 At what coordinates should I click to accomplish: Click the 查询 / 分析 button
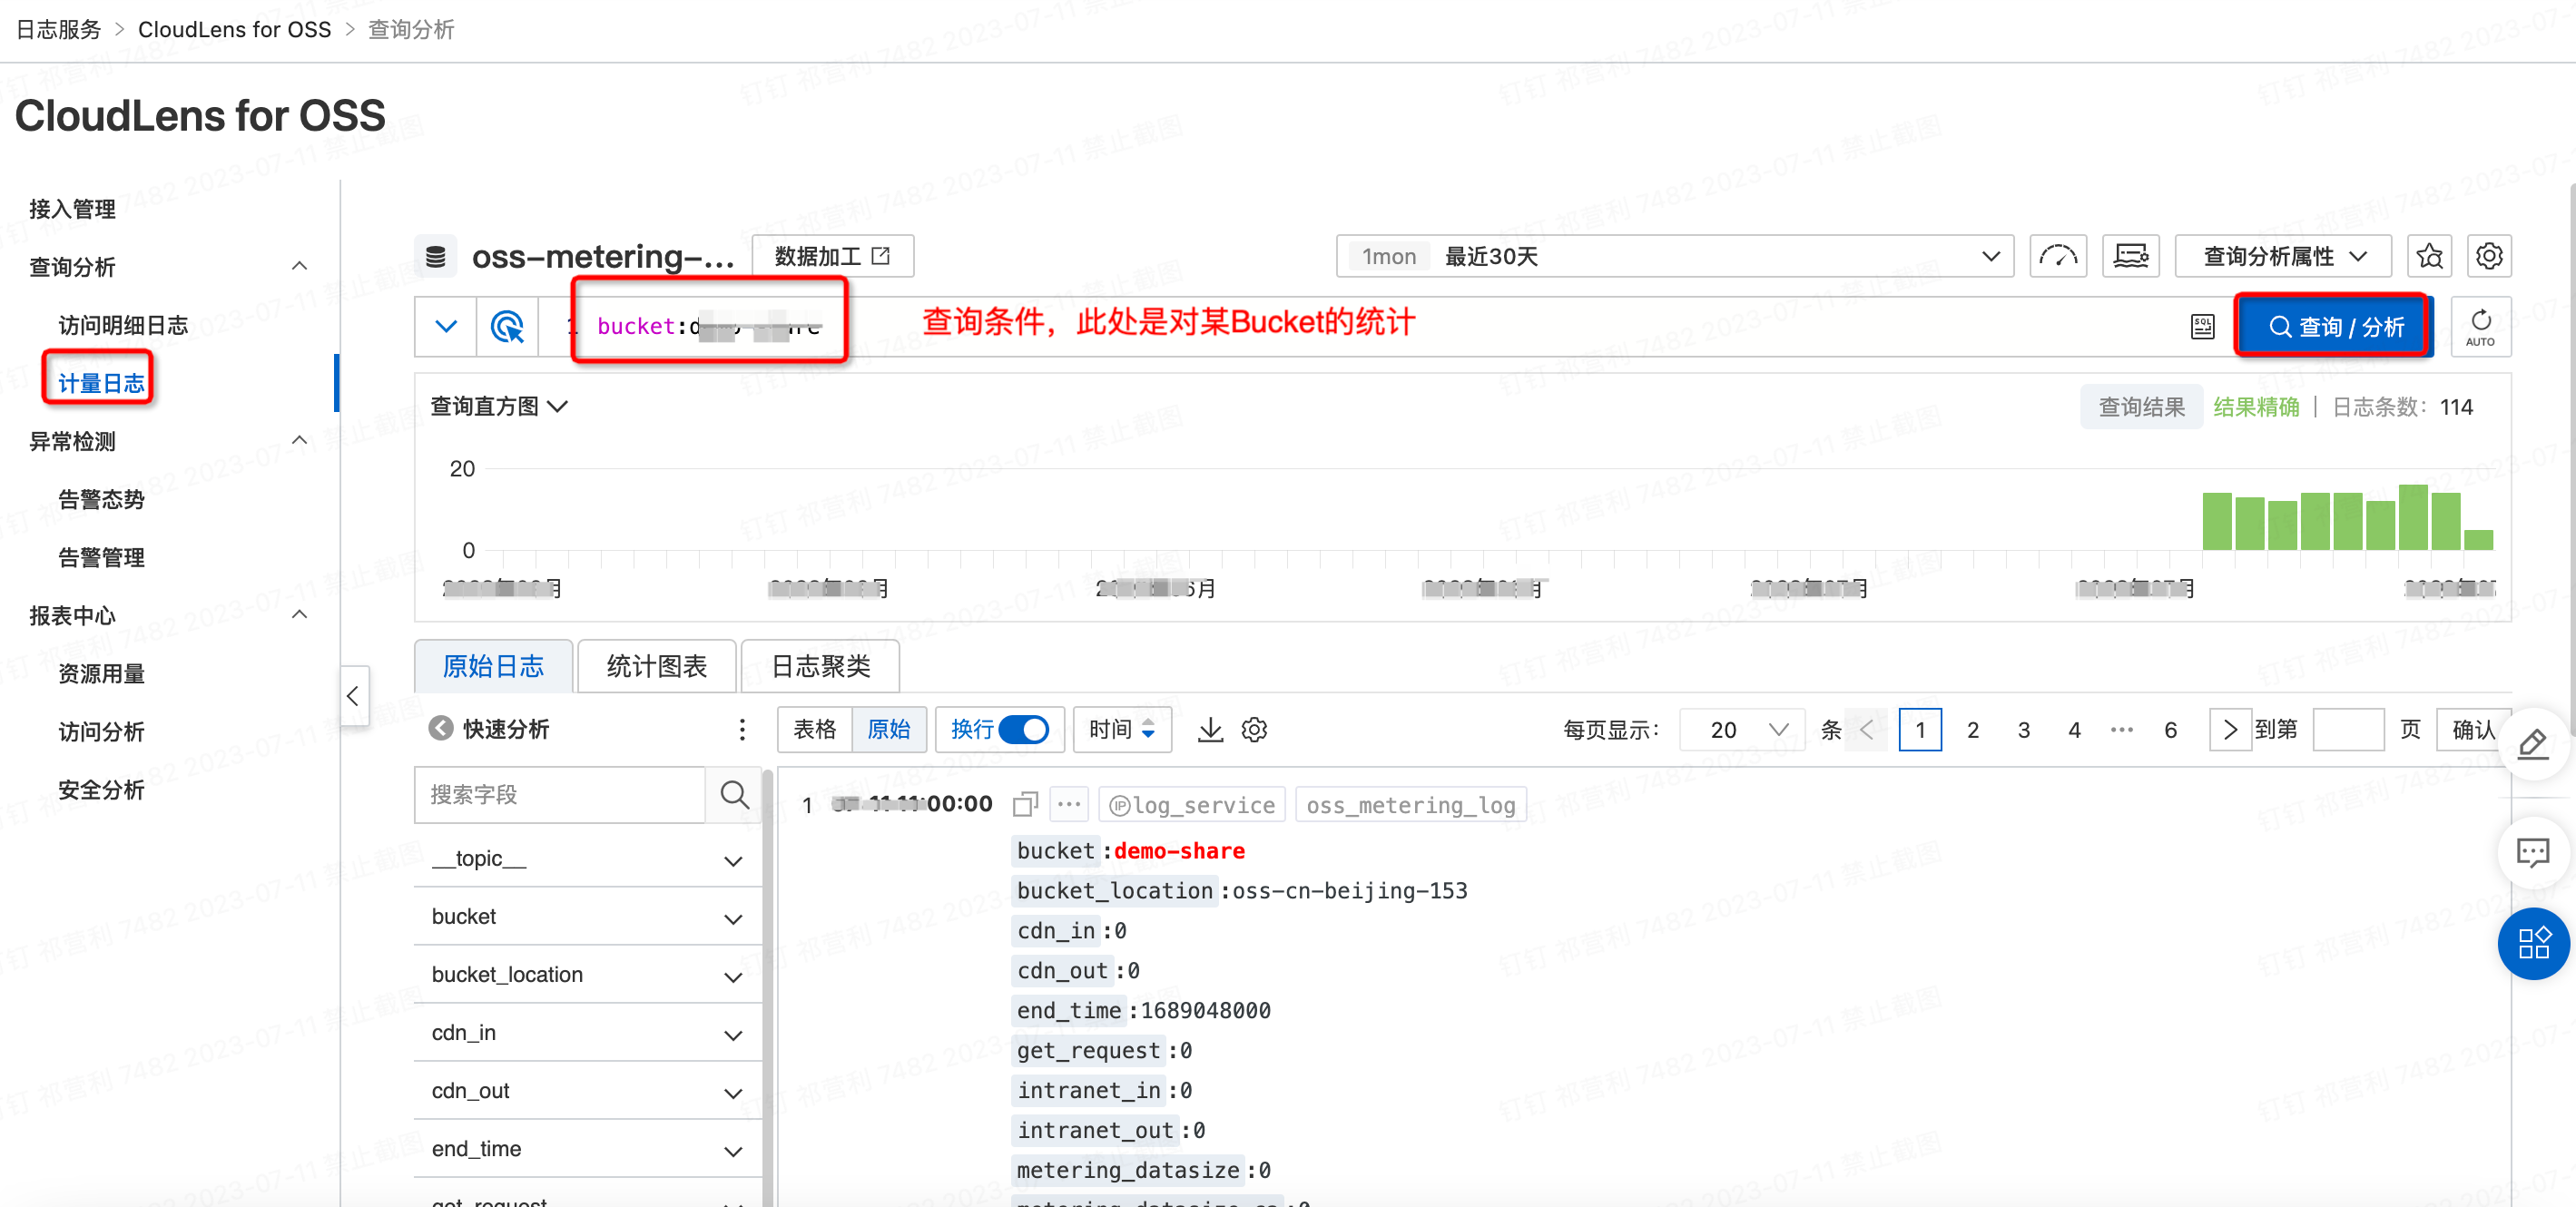[2334, 327]
